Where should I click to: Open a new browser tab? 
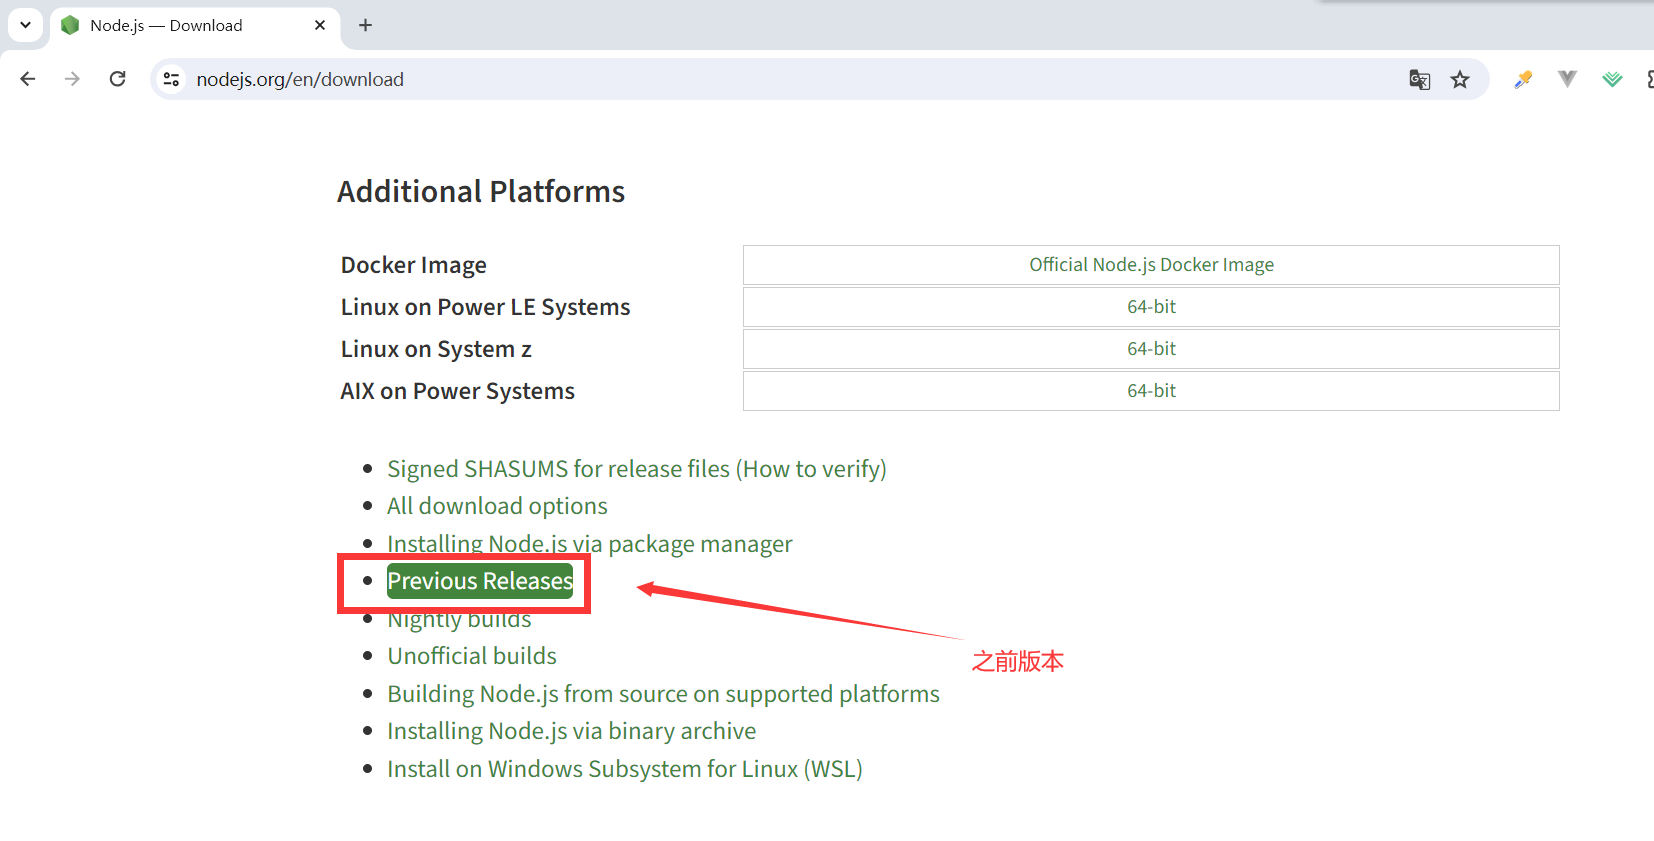click(366, 25)
